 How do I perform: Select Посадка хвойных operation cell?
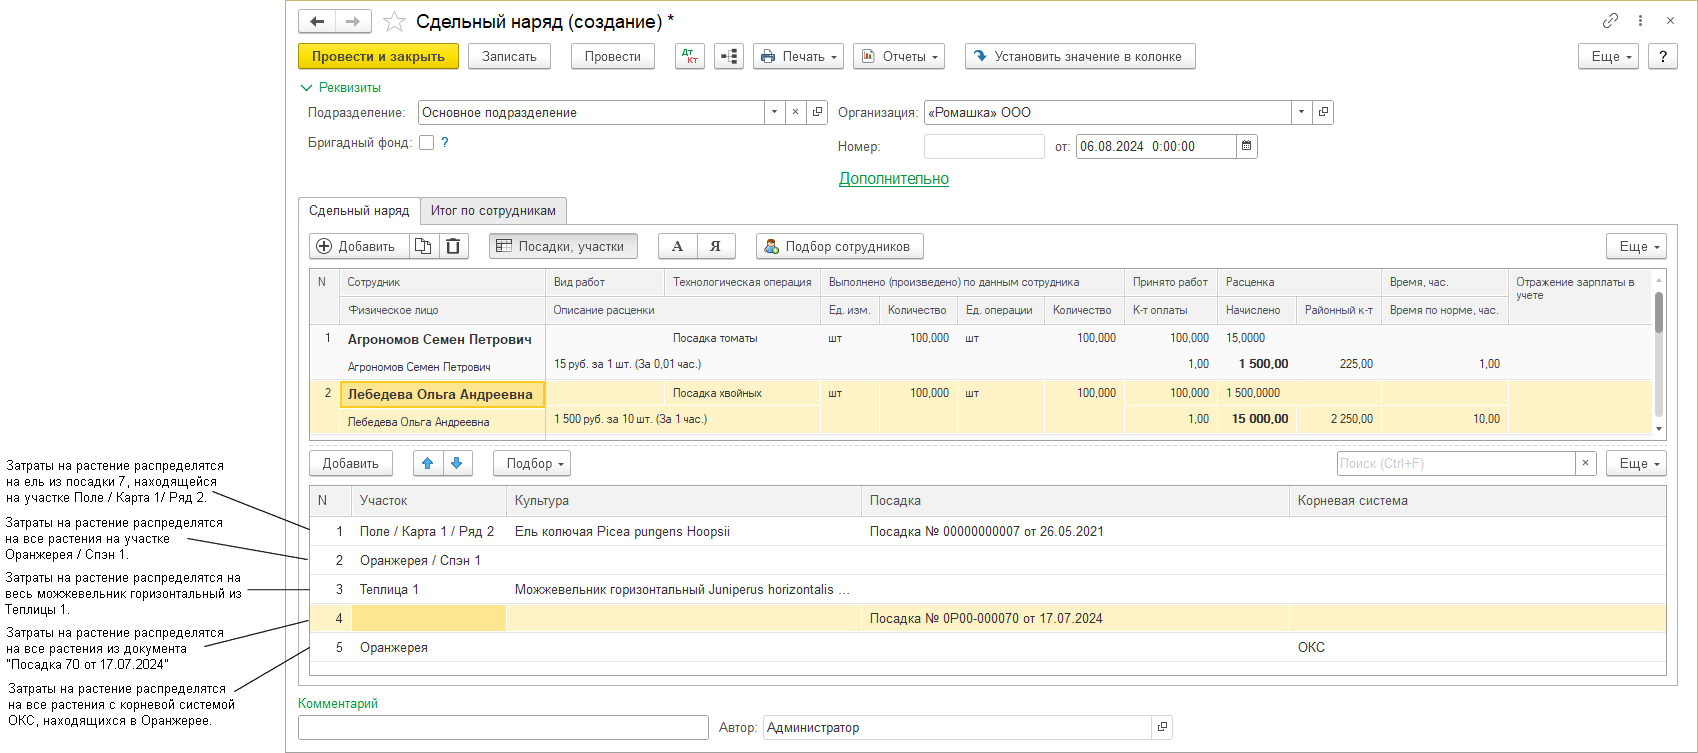[x=742, y=393]
